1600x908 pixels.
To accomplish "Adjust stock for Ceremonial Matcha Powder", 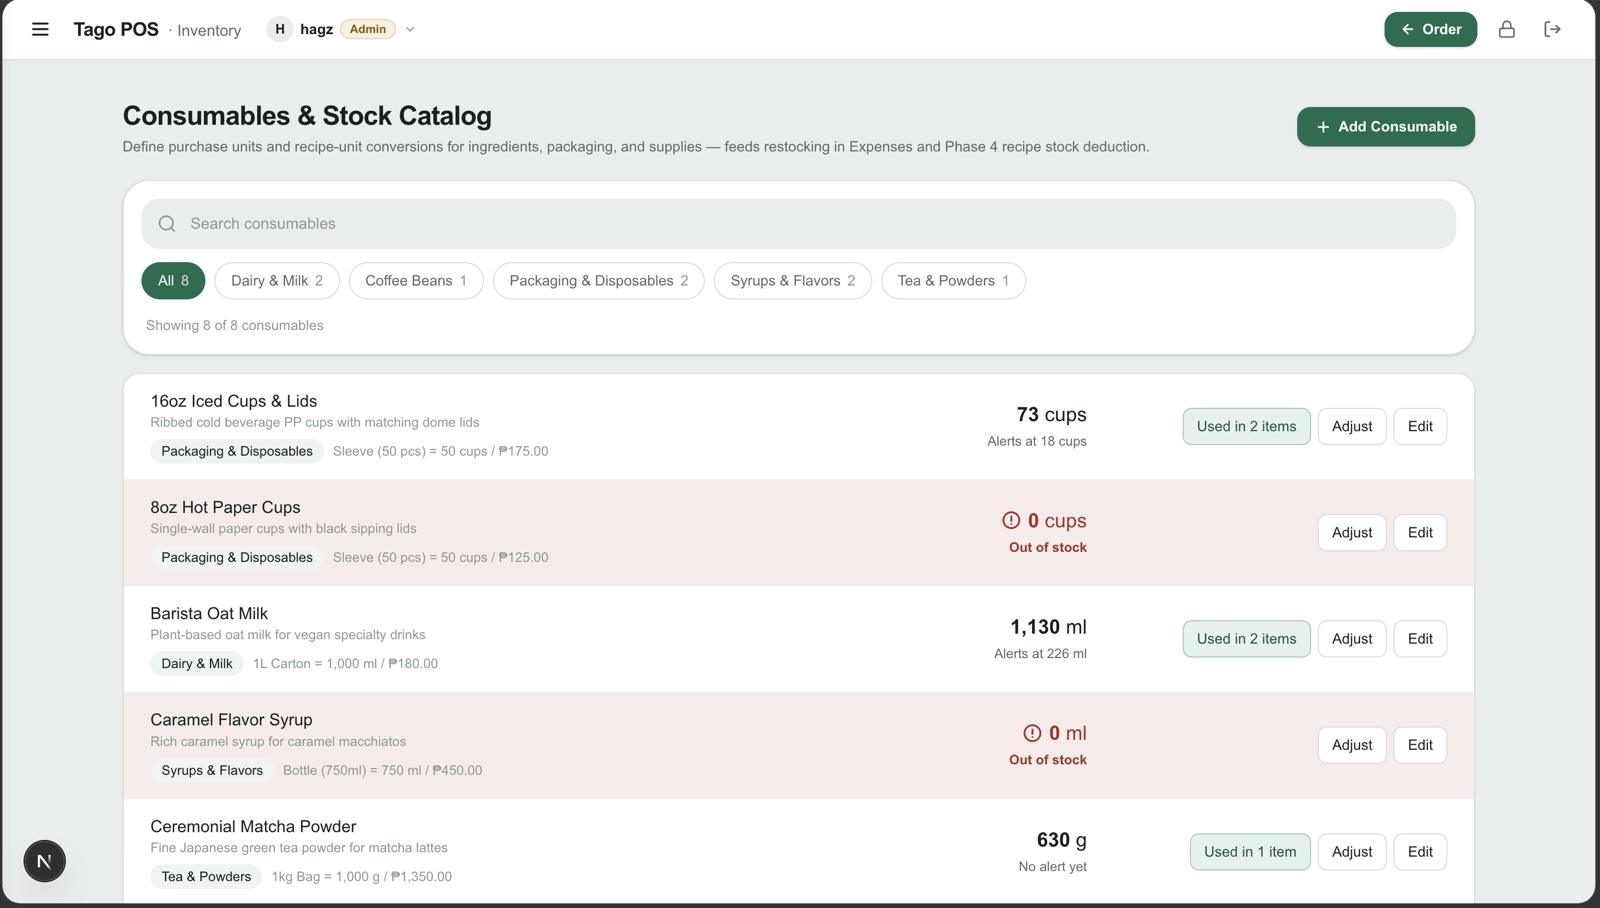I will click(x=1352, y=852).
